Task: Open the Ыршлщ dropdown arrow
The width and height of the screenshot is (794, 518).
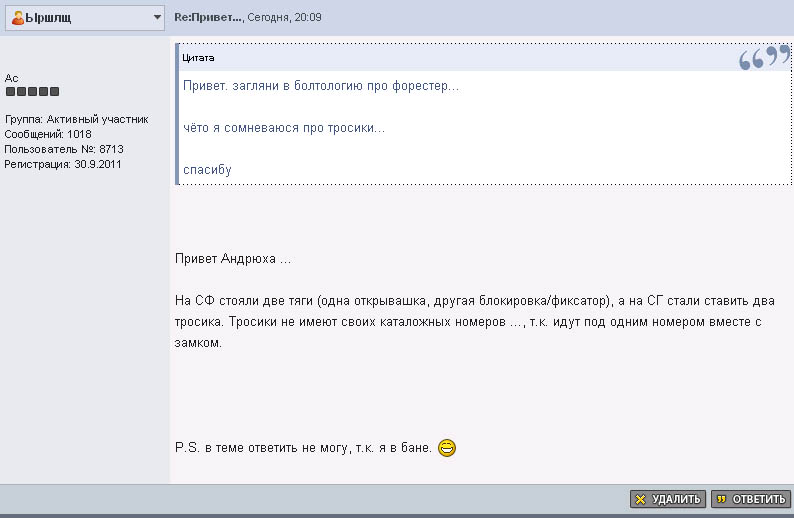Action: [157, 18]
